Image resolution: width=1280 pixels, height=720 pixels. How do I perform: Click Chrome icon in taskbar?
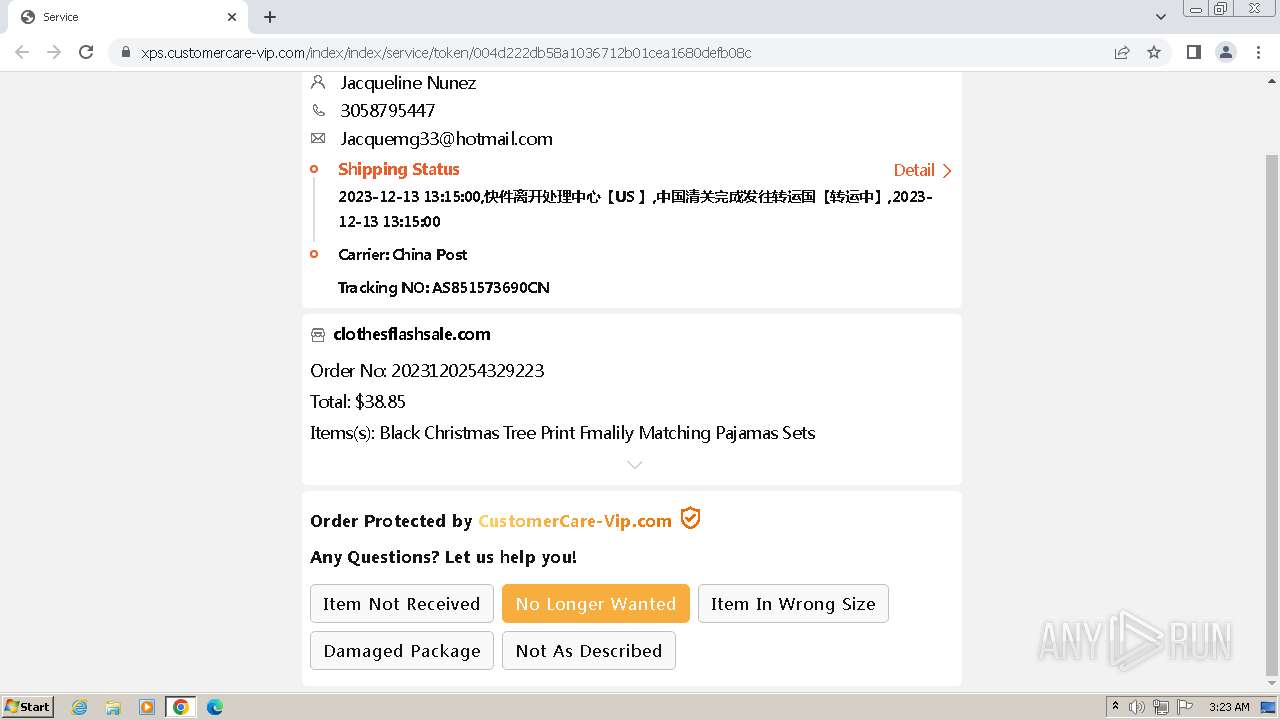click(181, 707)
